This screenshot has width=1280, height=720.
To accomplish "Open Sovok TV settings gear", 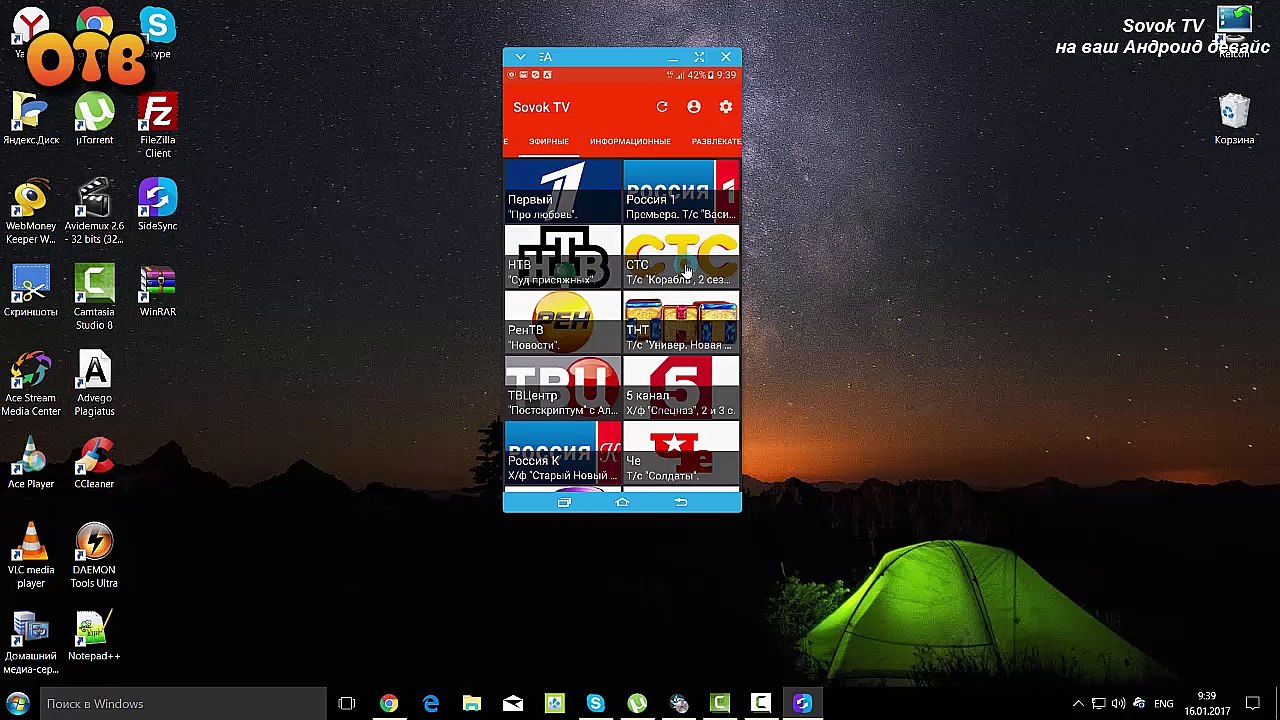I will click(x=726, y=107).
